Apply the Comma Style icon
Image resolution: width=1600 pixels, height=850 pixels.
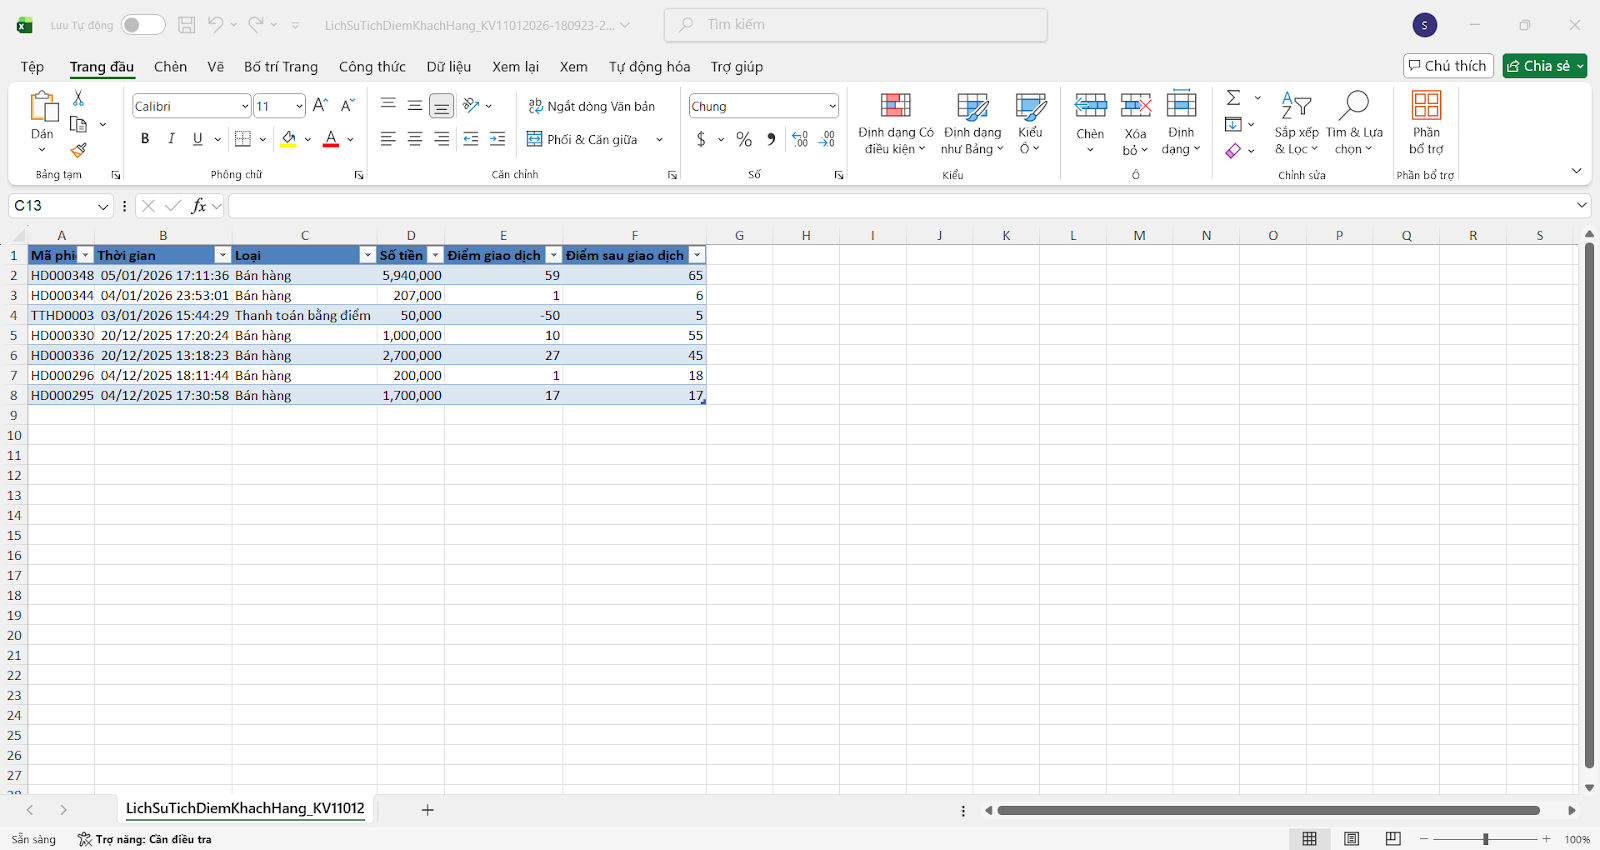click(x=771, y=139)
